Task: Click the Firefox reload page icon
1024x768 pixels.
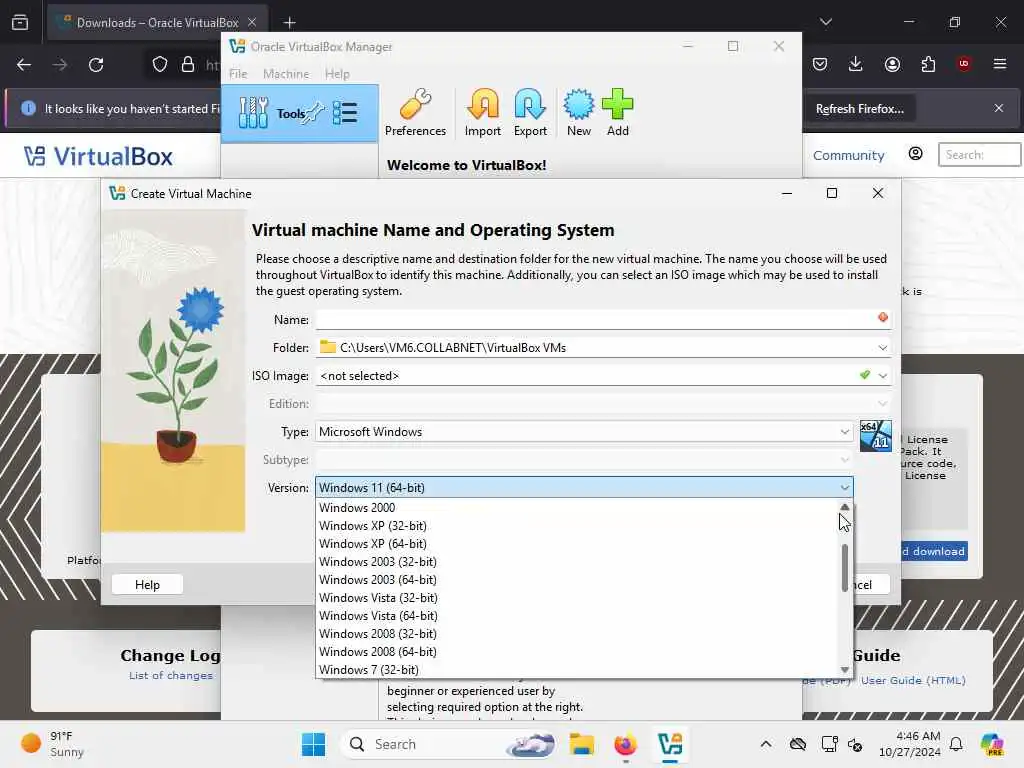Action: coord(96,65)
